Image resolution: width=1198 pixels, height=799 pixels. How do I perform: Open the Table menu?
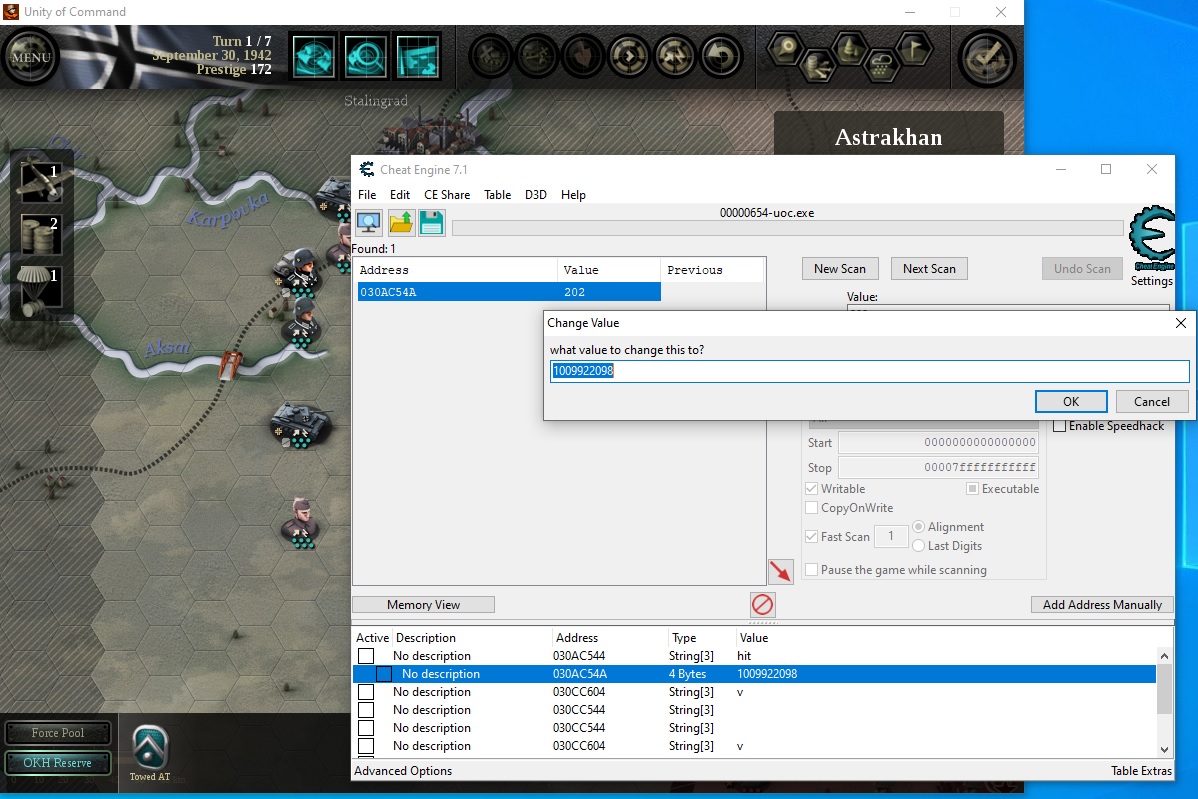click(497, 195)
